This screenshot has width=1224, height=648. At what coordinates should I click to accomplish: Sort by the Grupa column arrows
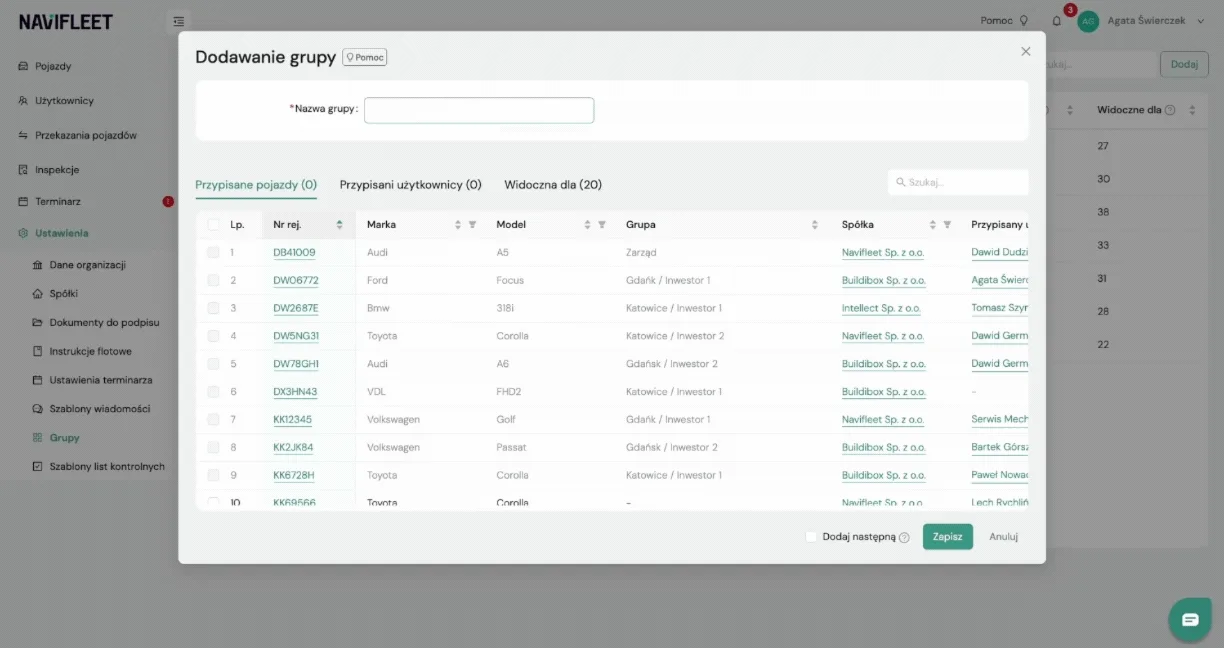click(x=815, y=225)
